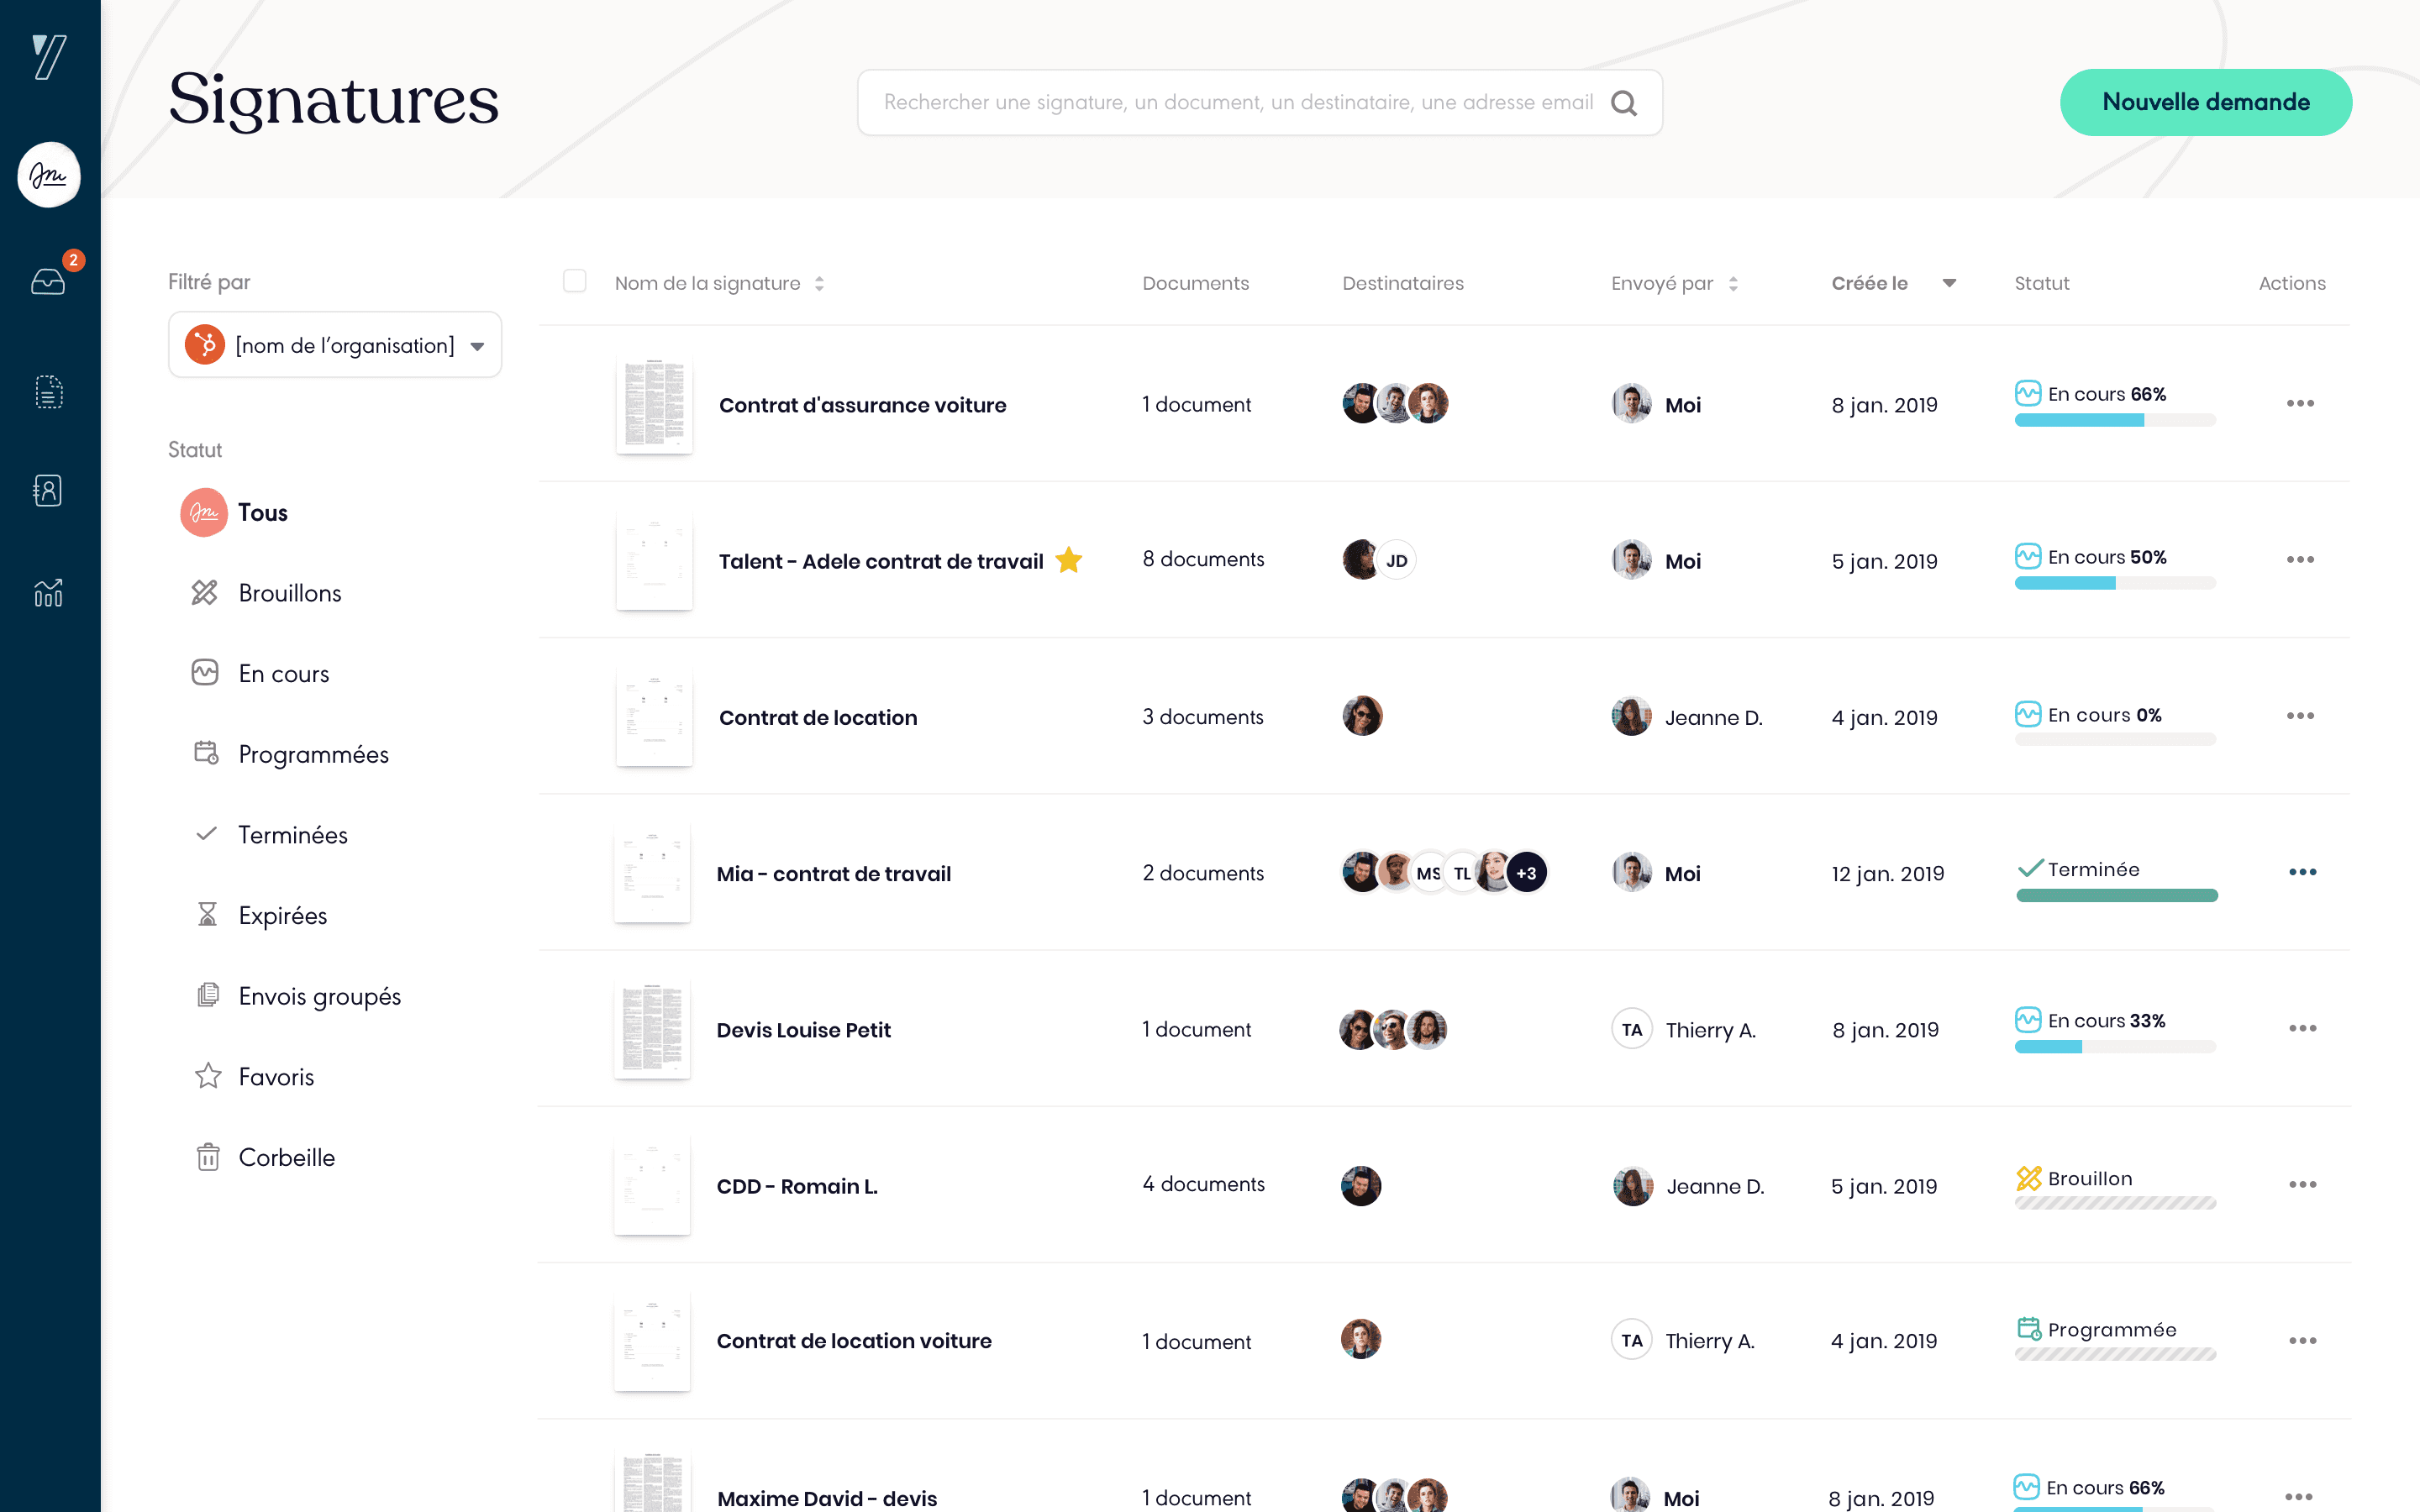
Task: Click the Programmées calendar icon
Action: [206, 753]
